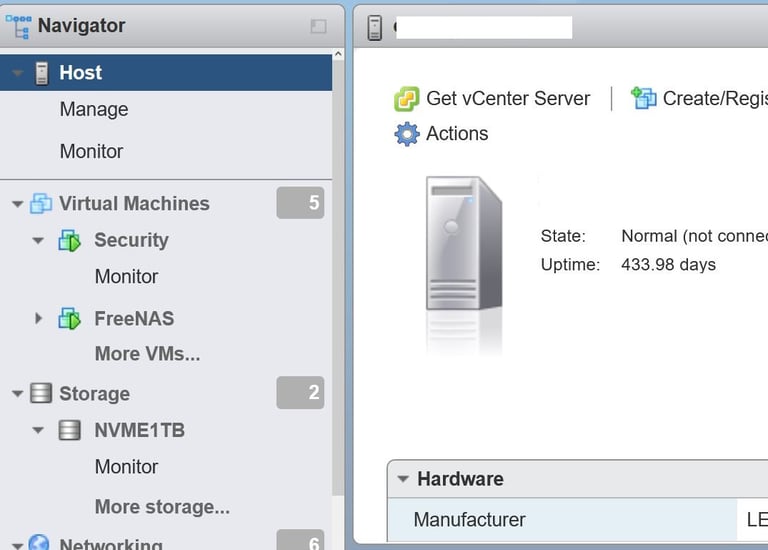Select the Host item

[166, 73]
